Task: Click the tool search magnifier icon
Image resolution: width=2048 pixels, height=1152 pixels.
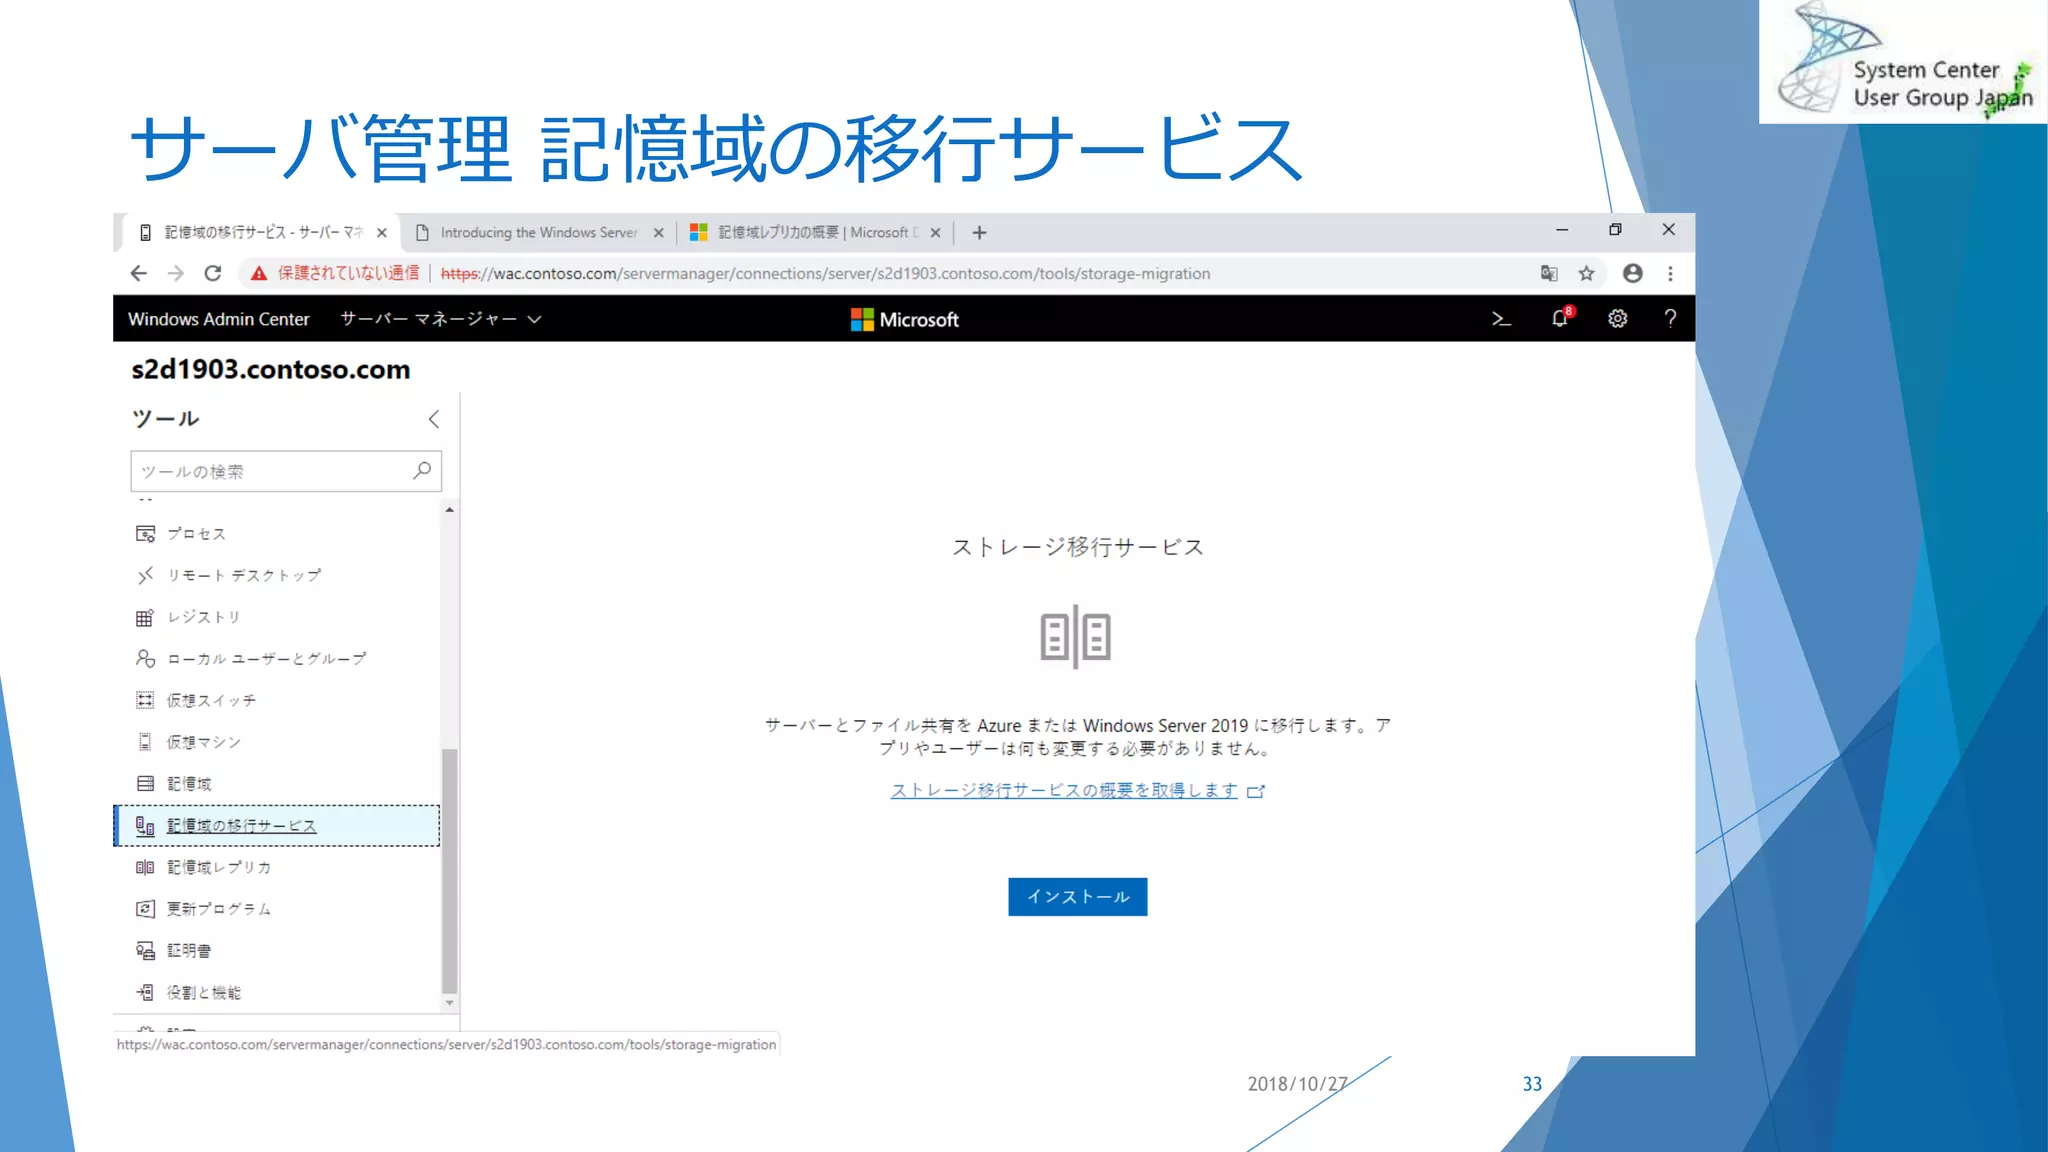Action: [422, 470]
